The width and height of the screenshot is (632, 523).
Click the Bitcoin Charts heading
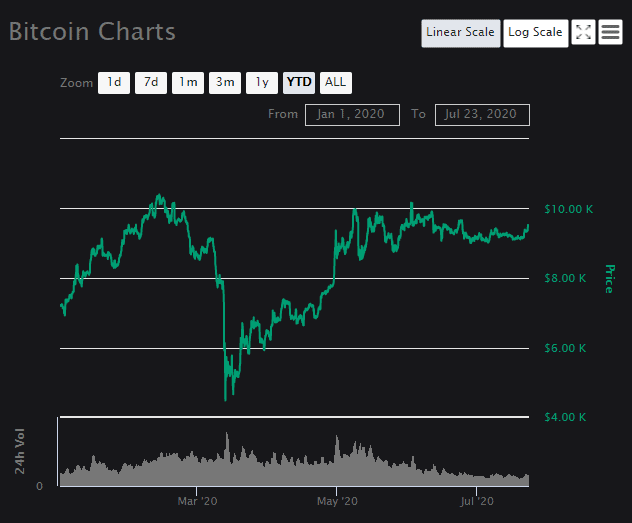[x=92, y=31]
